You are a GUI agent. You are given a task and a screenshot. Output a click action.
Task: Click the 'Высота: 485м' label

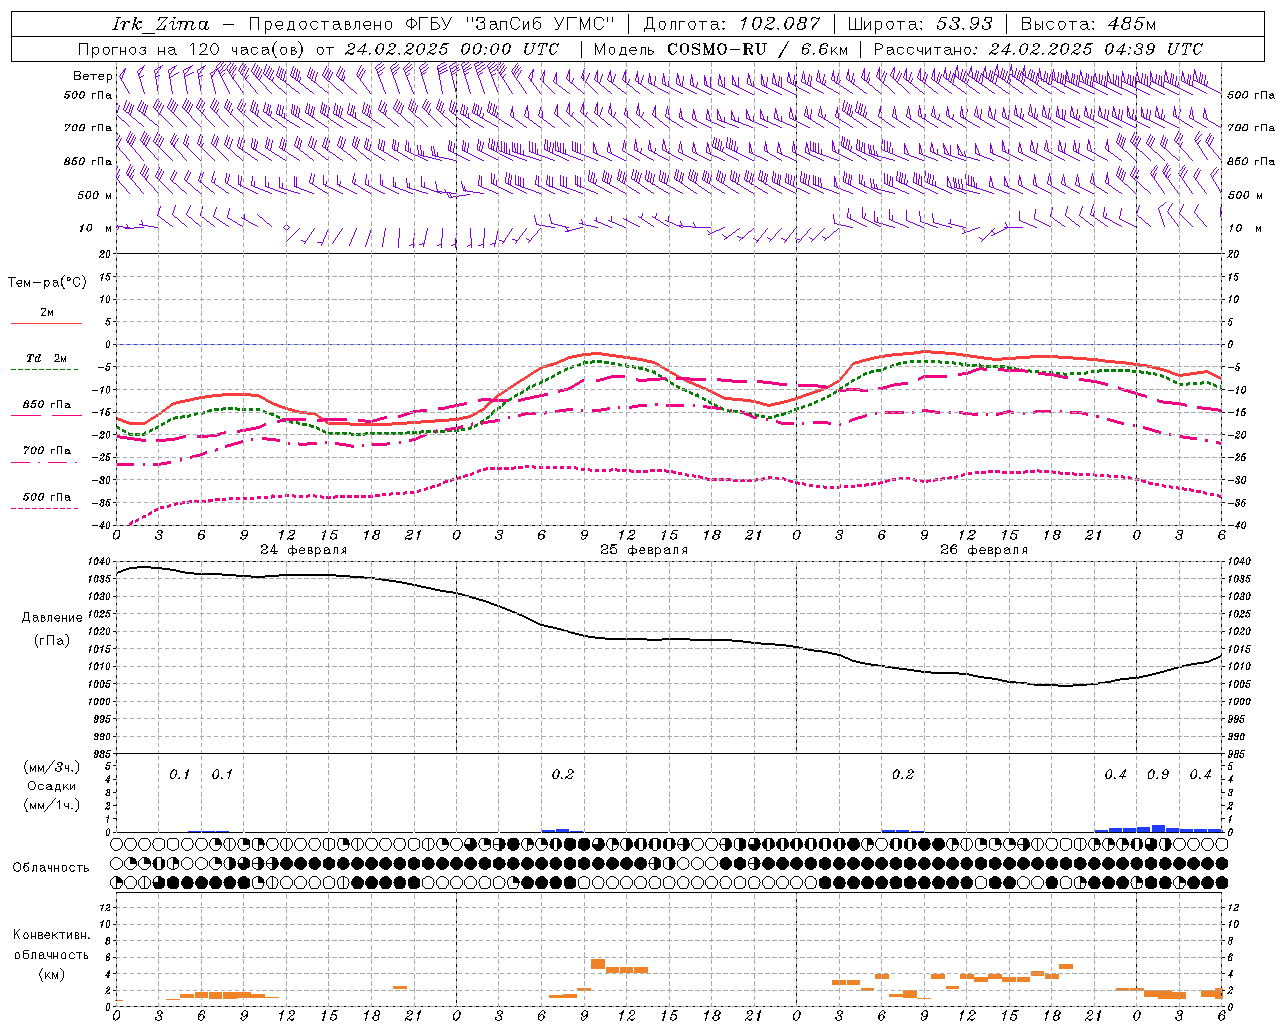[x=1091, y=24]
